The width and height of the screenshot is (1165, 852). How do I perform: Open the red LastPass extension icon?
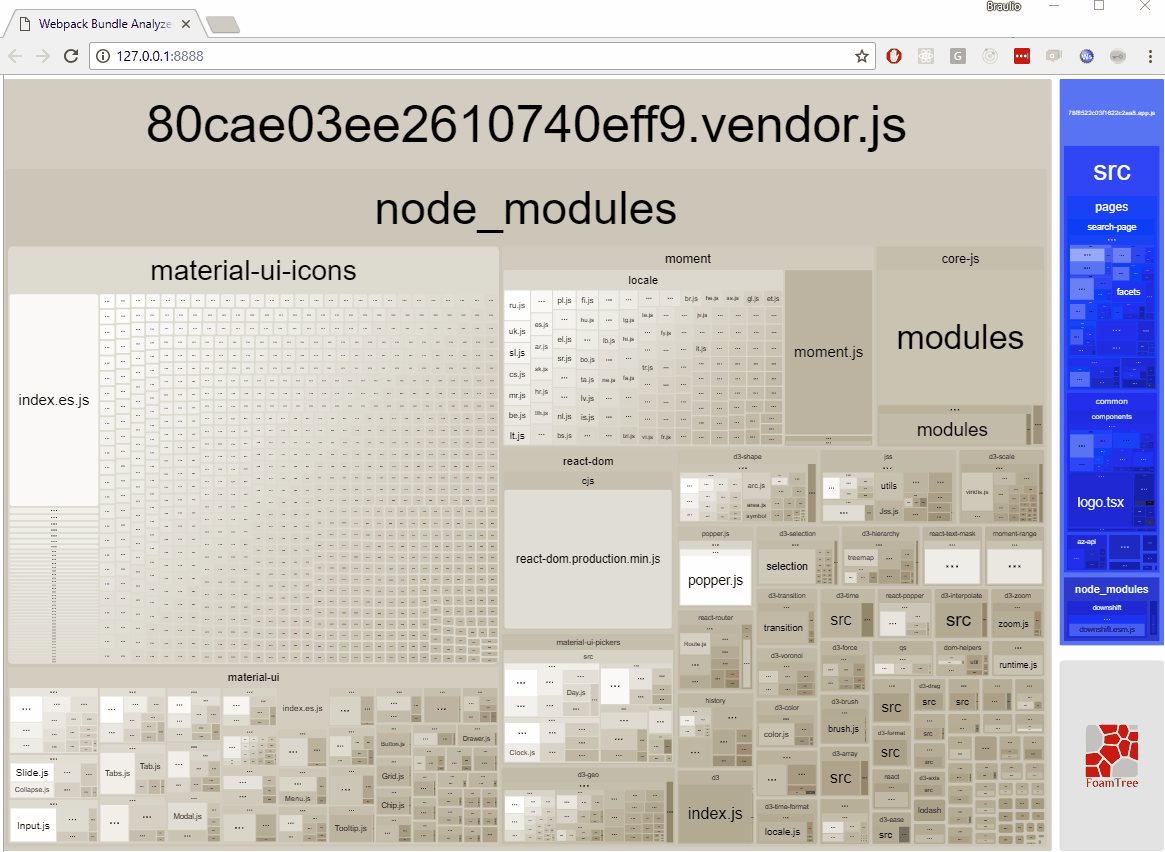click(x=1022, y=56)
